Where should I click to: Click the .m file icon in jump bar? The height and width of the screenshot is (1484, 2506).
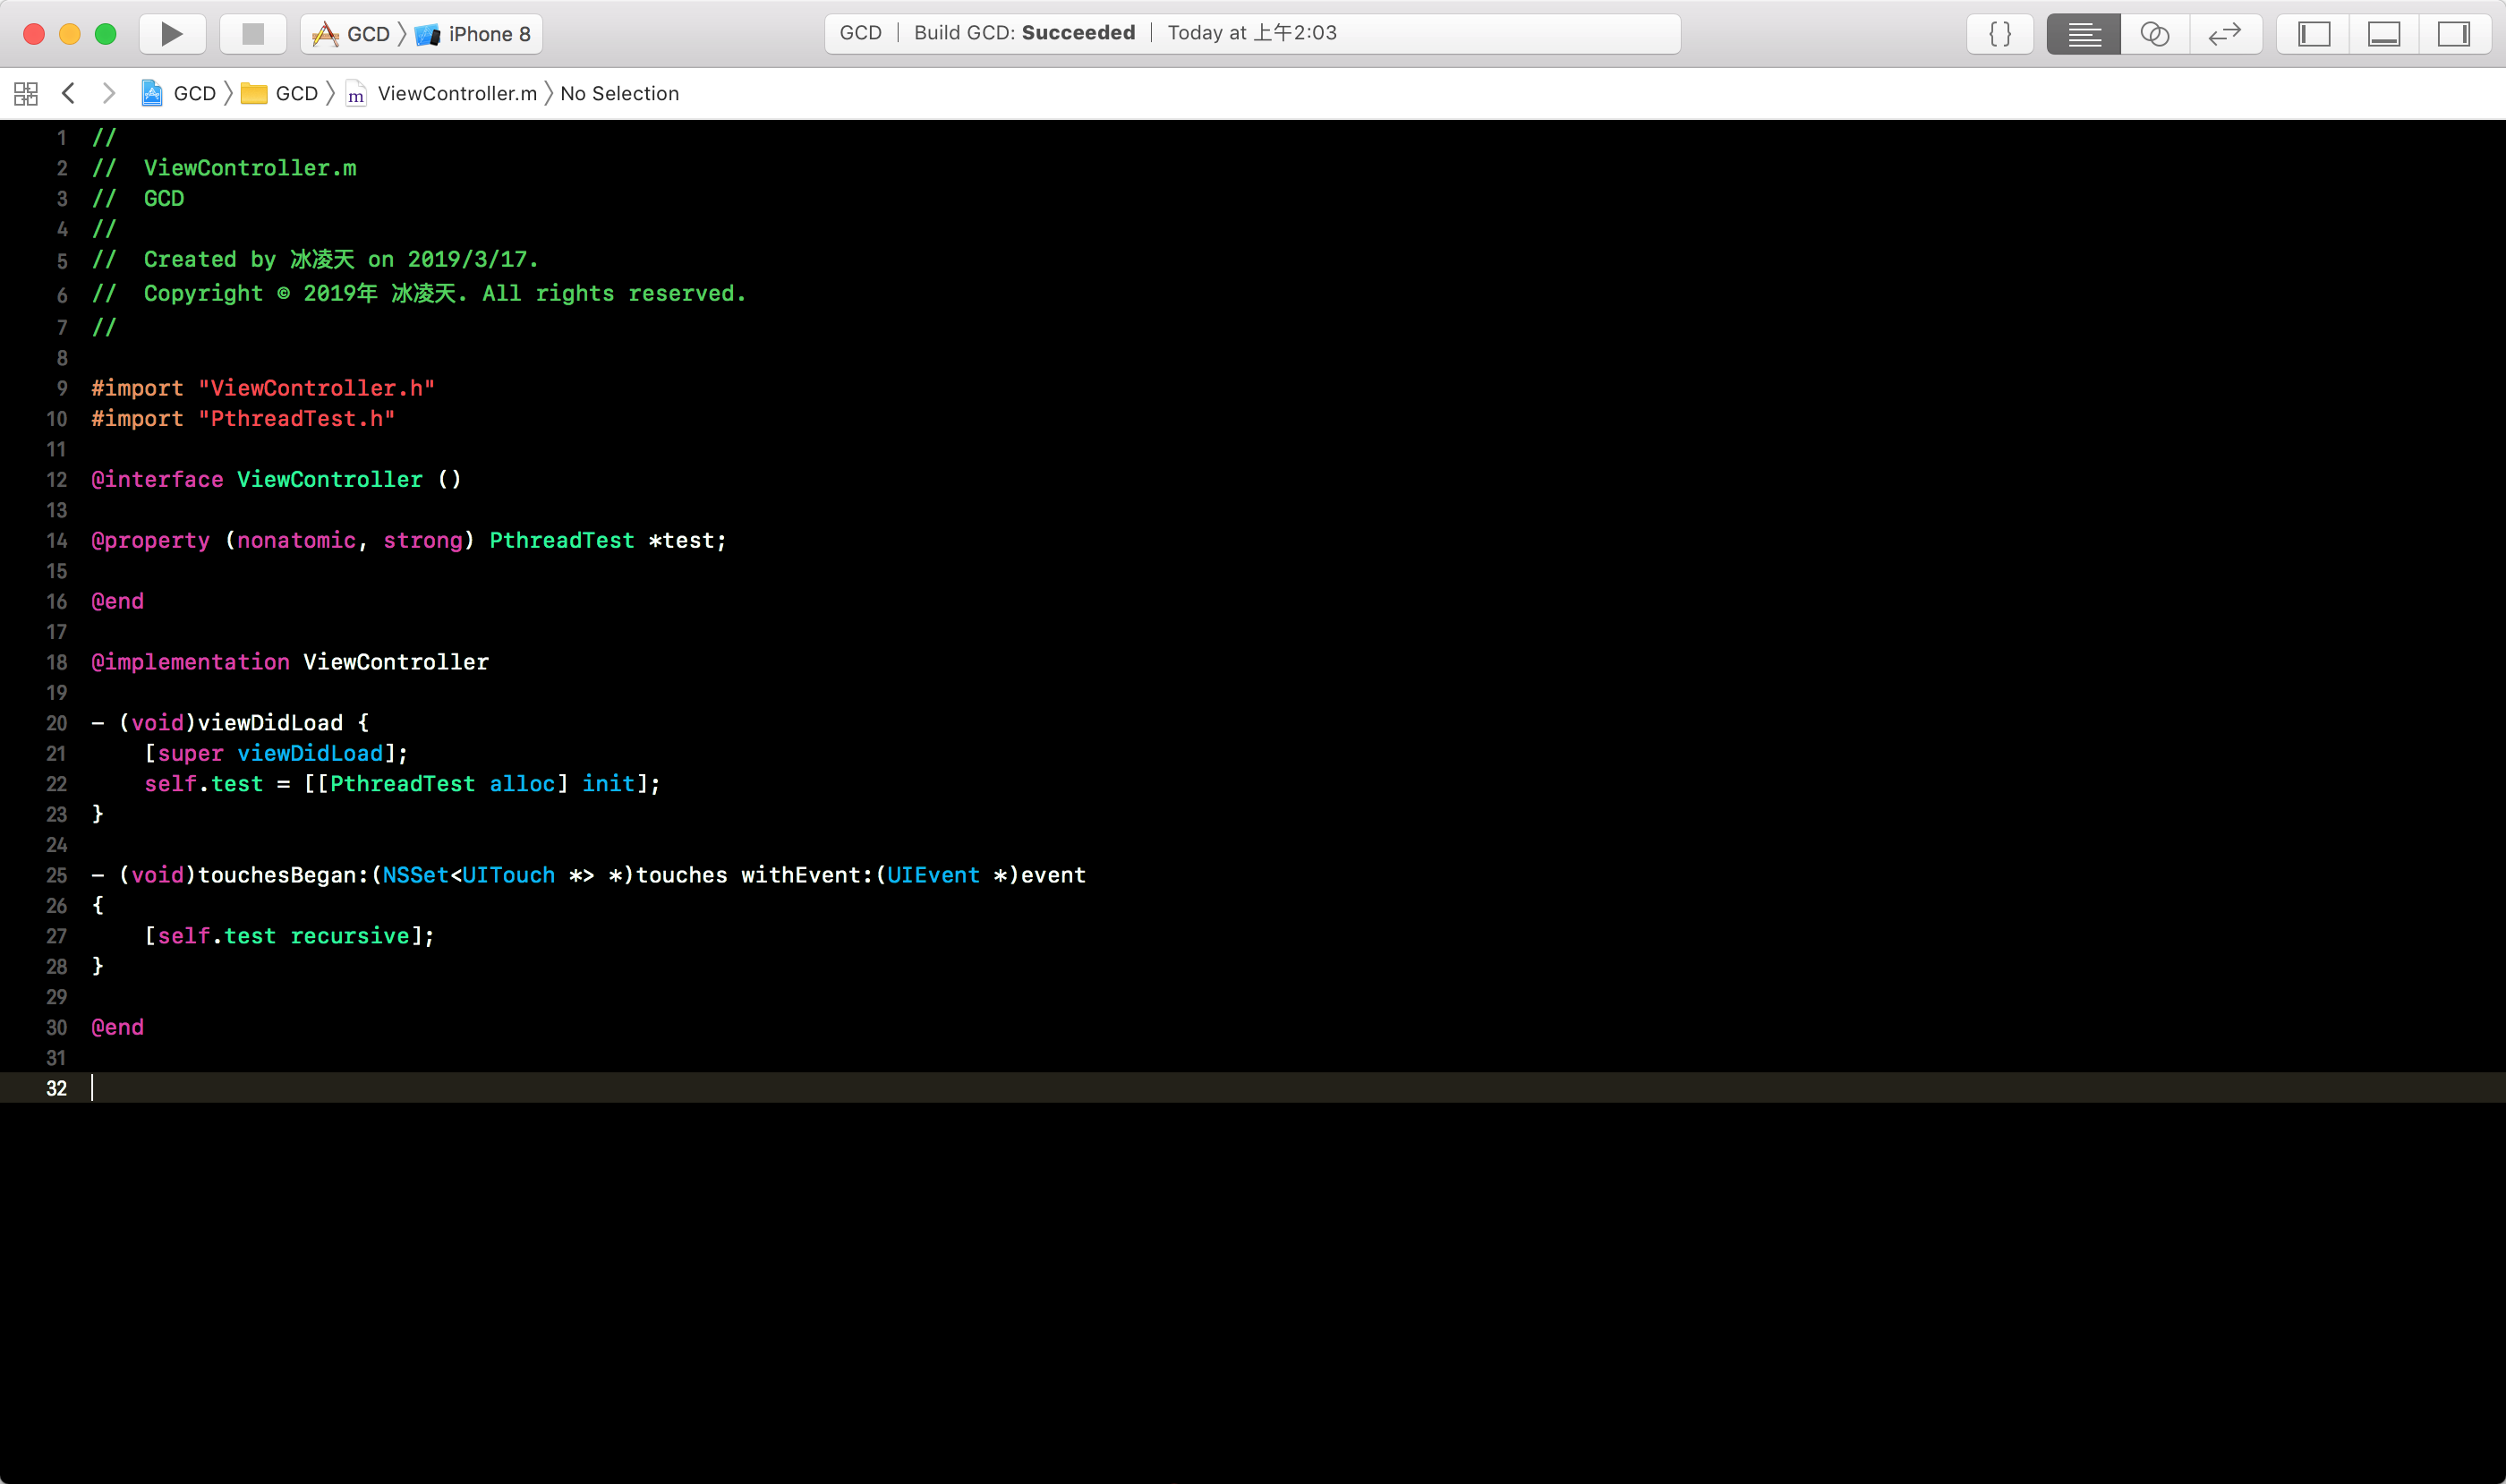pos(356,94)
